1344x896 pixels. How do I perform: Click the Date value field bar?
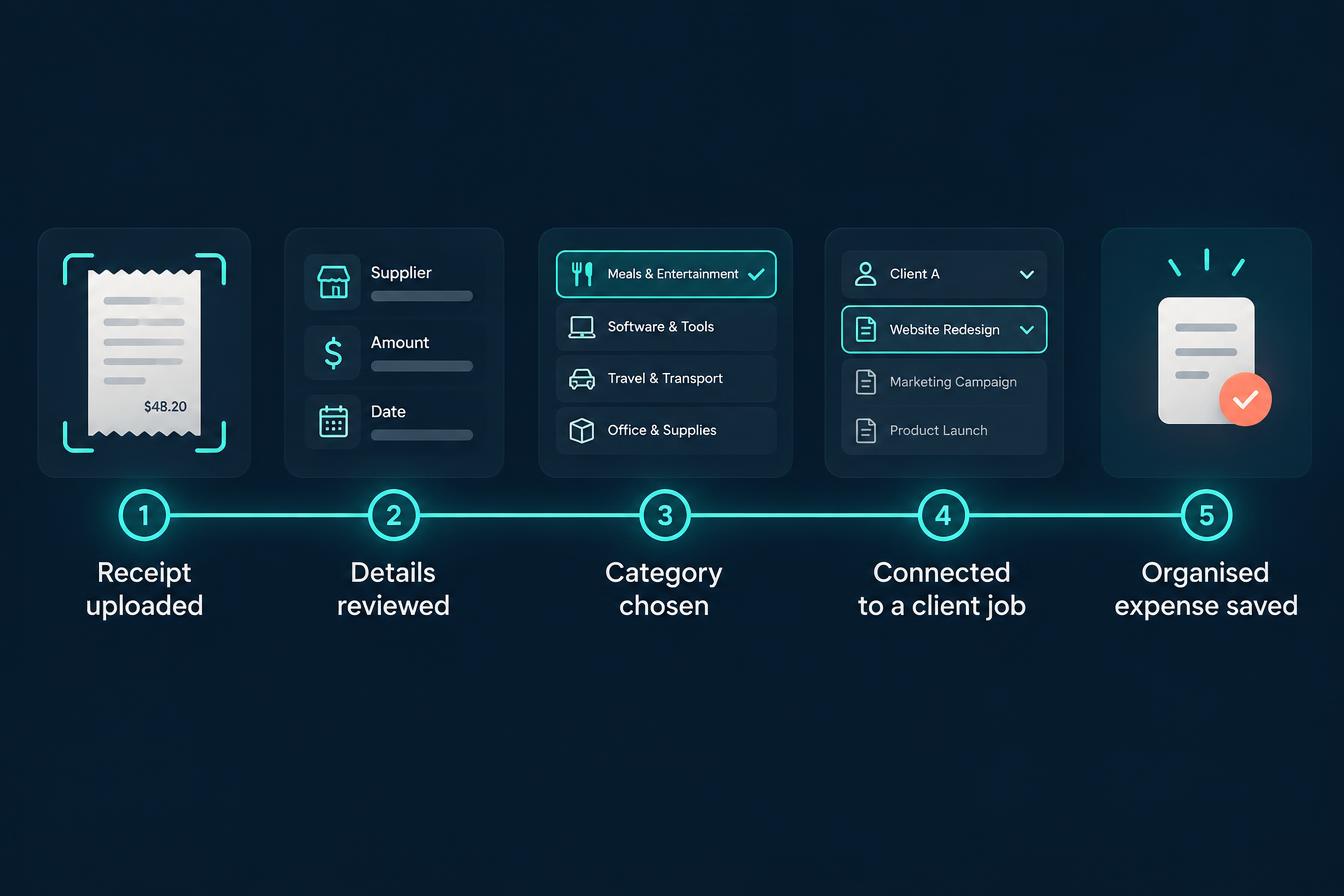tap(422, 435)
